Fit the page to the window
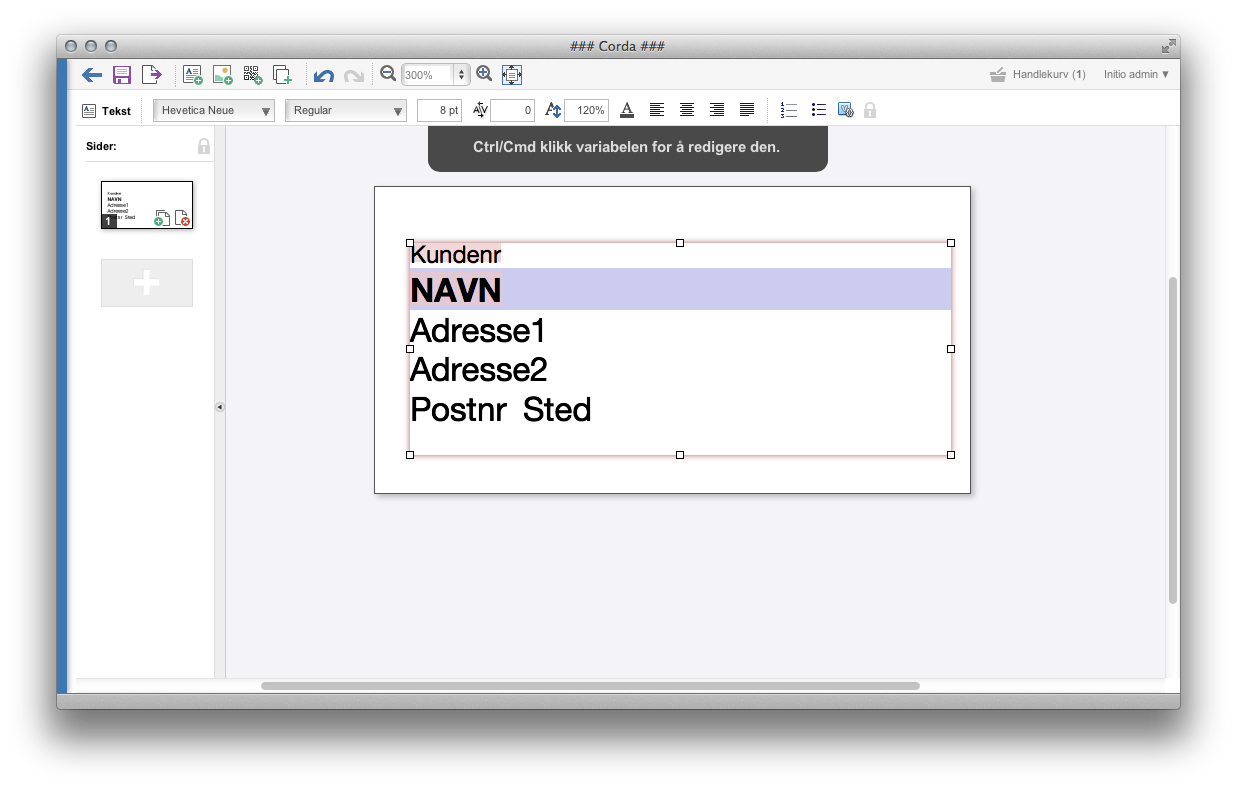This screenshot has height=788, width=1237. [x=512, y=75]
